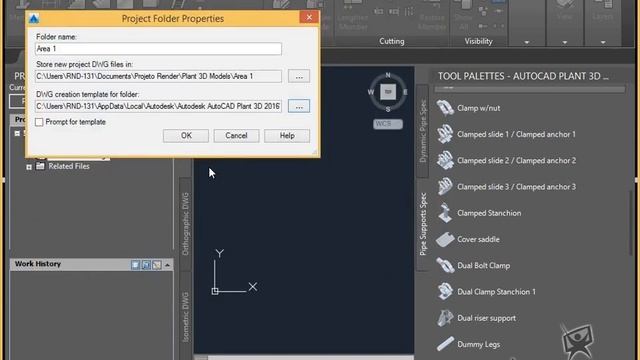640x360 pixels.
Task: Click the DWG creation template path field
Action: point(158,106)
